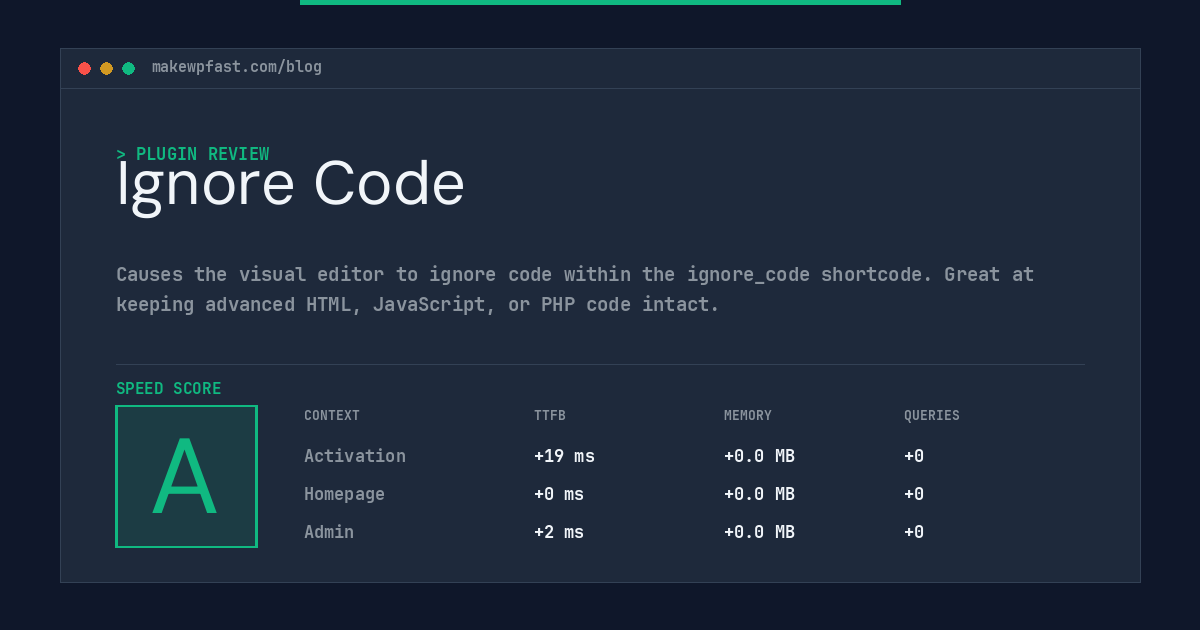Screen dimensions: 1200x630
Task: Click the yellow window dot
Action: coord(106,68)
